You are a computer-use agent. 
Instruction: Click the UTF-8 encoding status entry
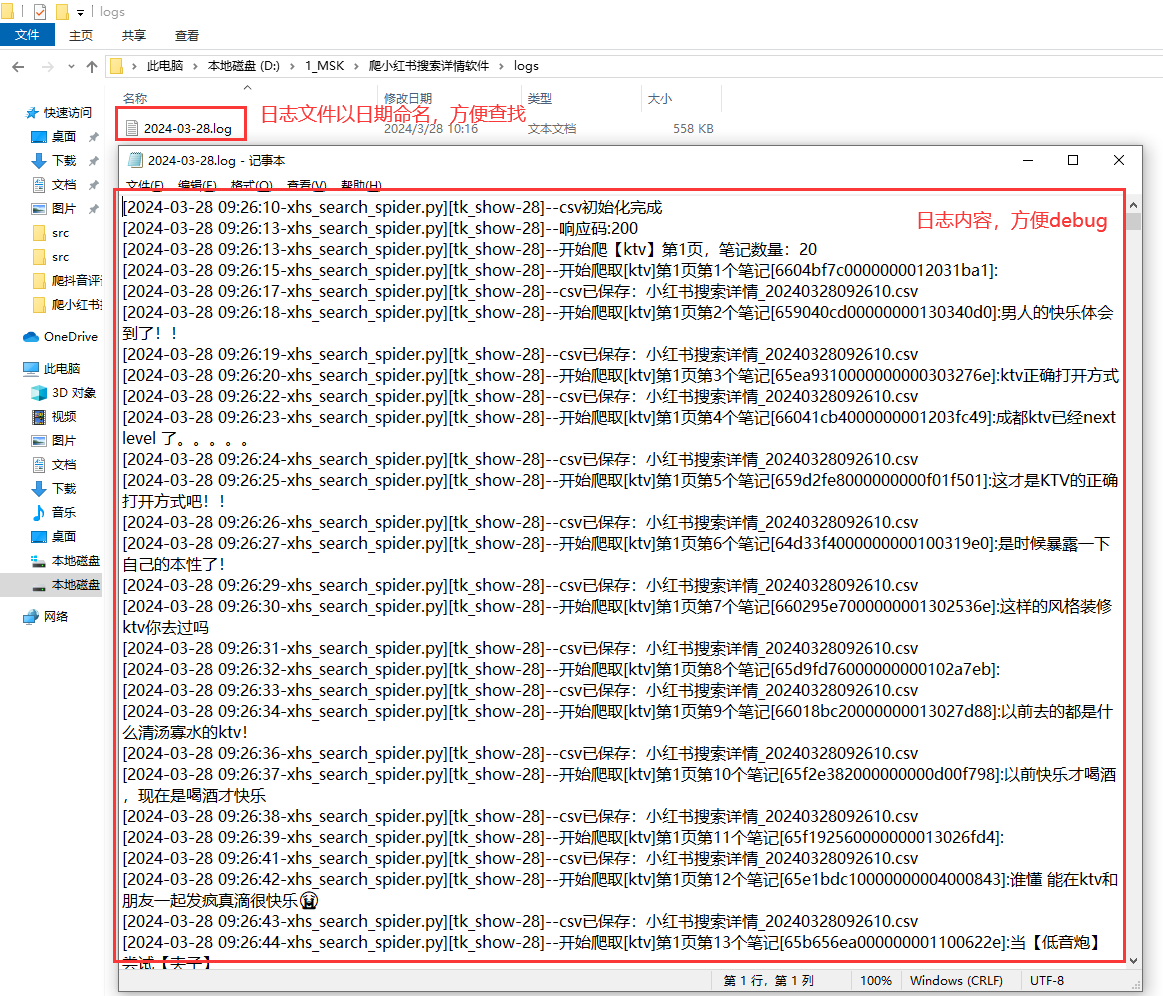click(1047, 980)
